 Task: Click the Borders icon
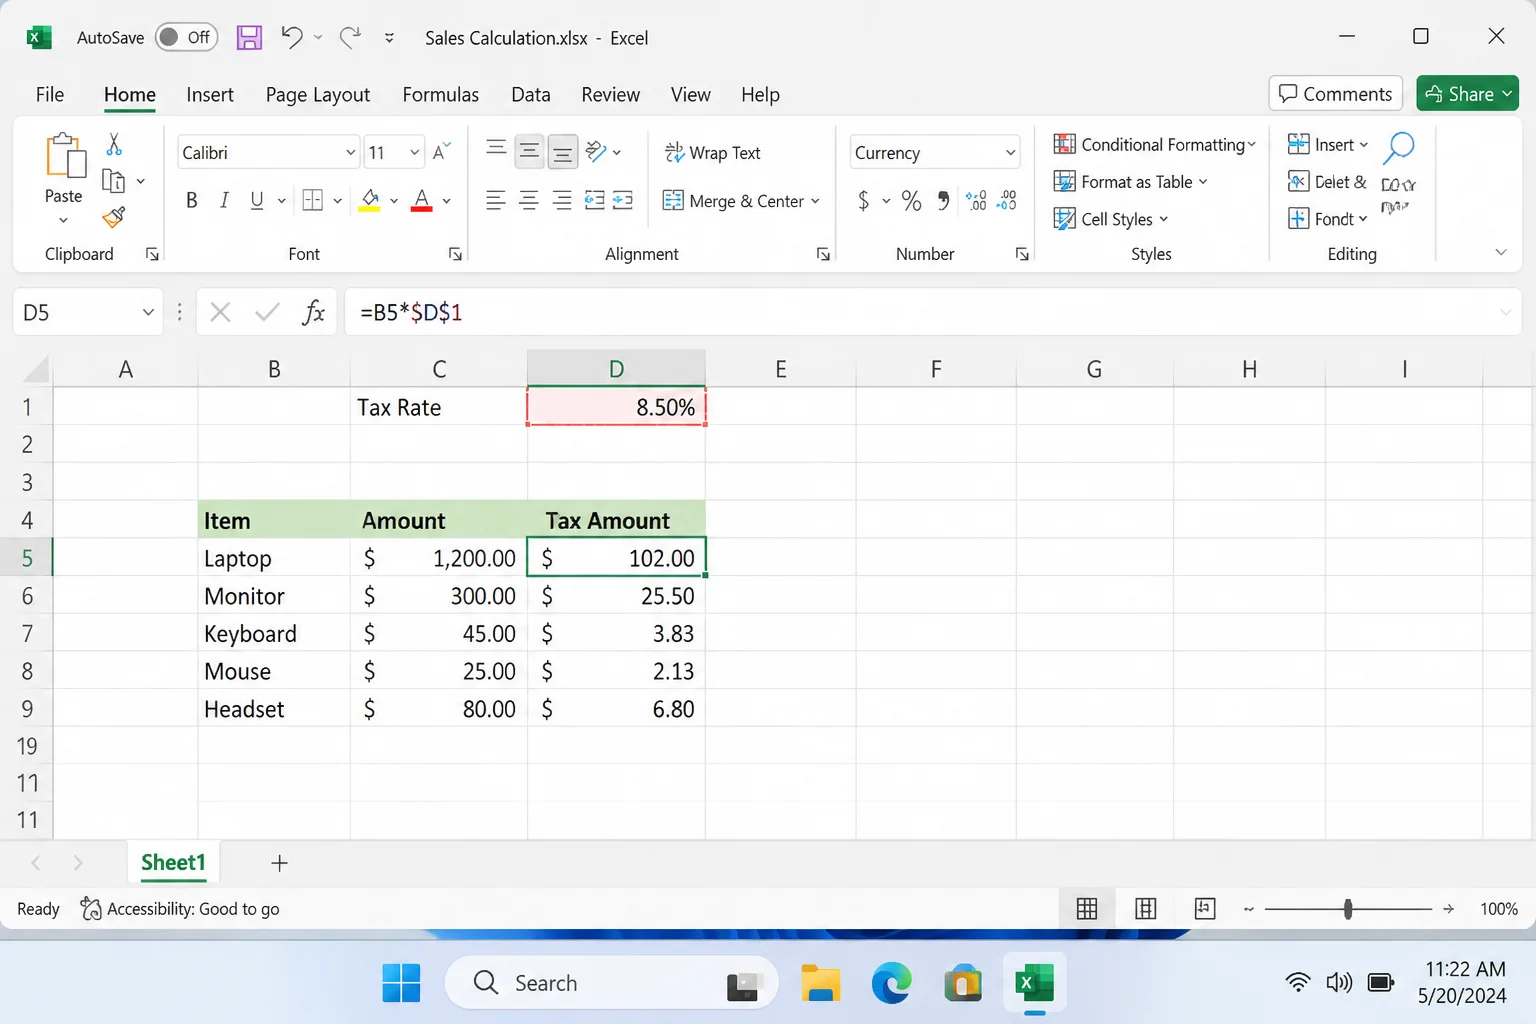313,201
